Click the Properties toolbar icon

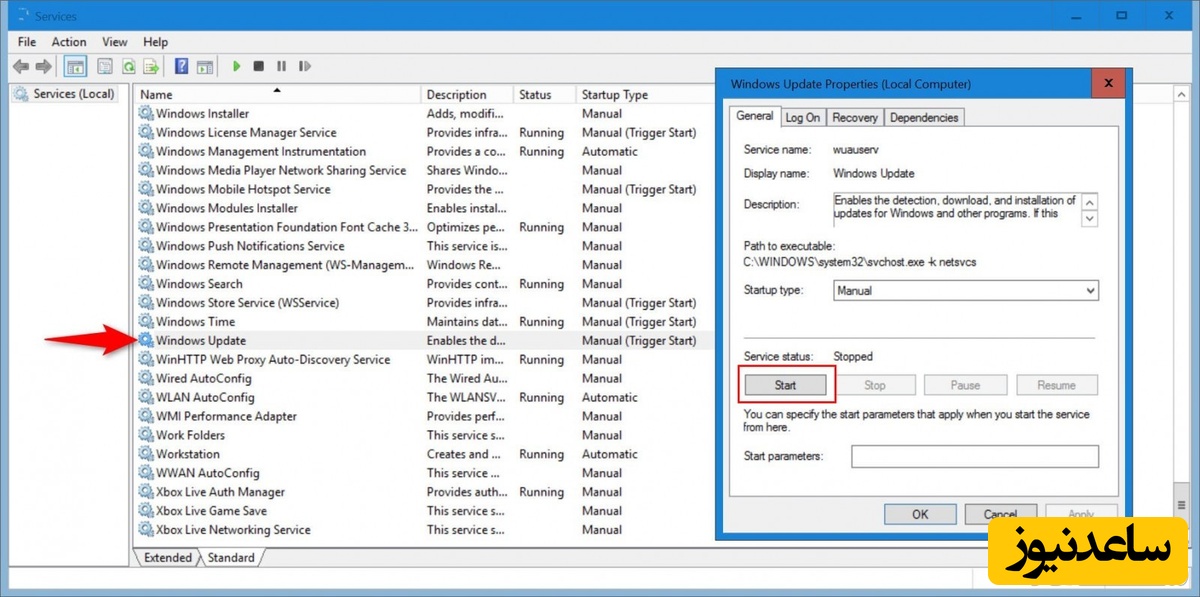104,67
